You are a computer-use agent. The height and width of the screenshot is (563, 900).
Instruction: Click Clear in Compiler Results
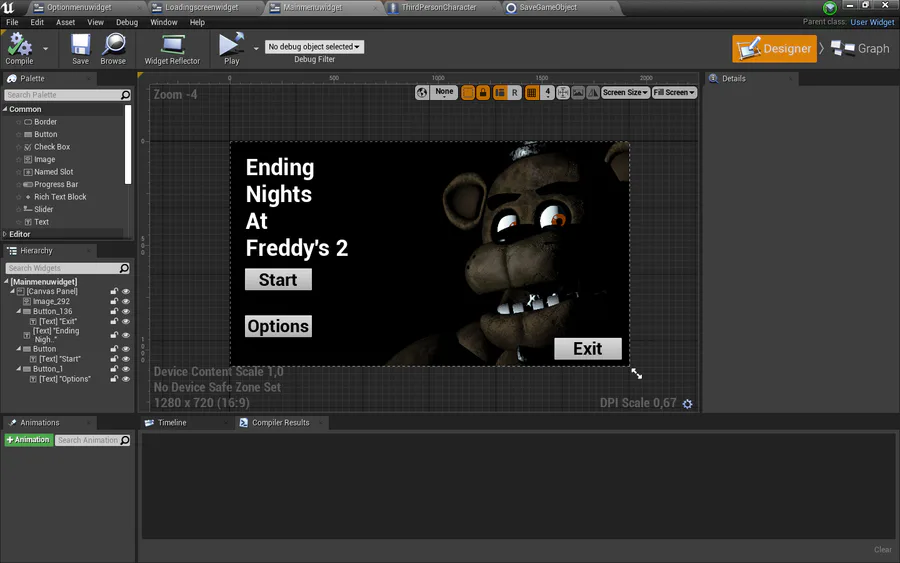pyautogui.click(x=883, y=549)
